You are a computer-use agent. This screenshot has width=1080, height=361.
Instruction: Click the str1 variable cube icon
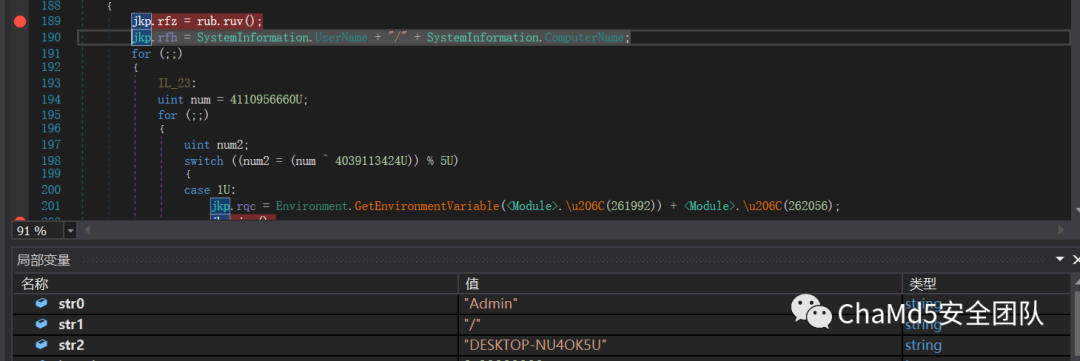42,324
